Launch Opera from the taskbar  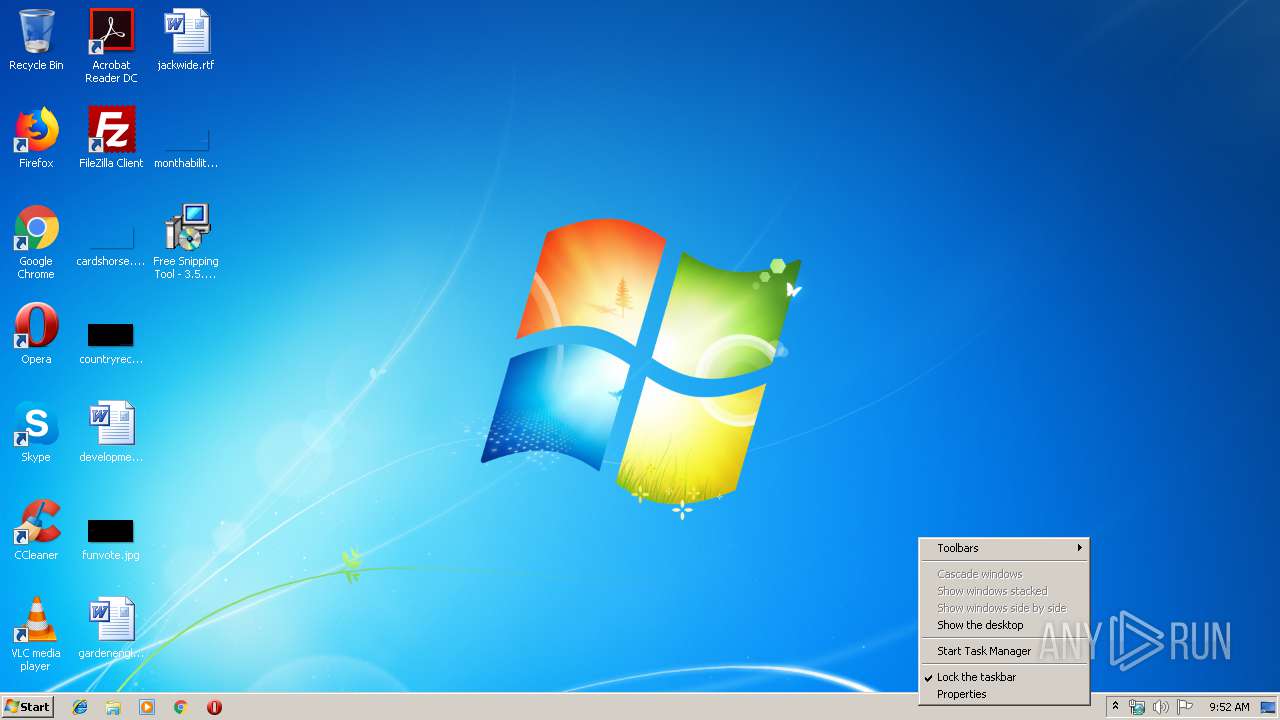pyautogui.click(x=214, y=707)
